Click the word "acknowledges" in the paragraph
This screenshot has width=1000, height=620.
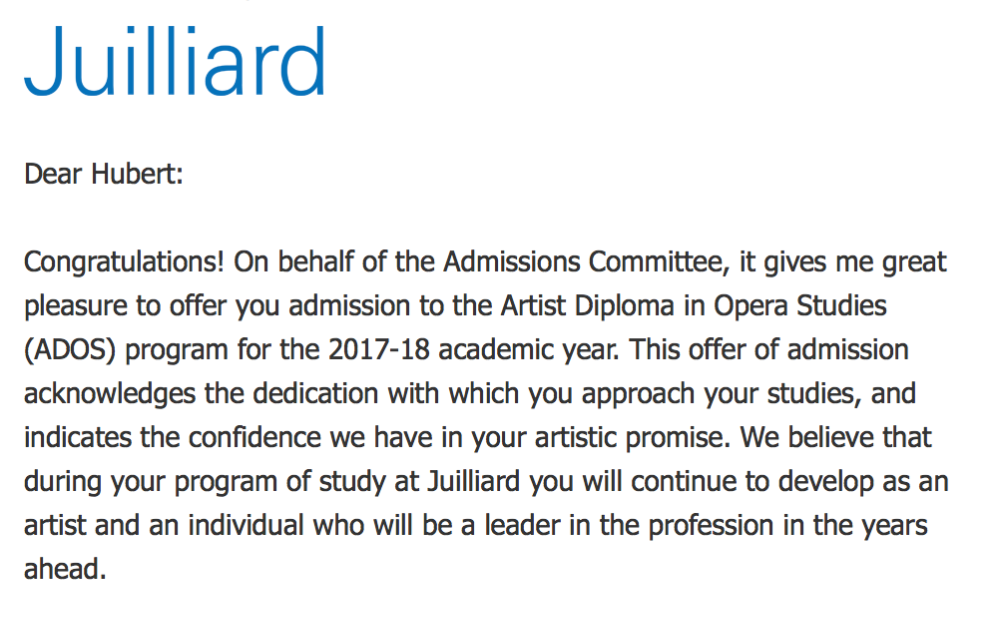coord(108,393)
